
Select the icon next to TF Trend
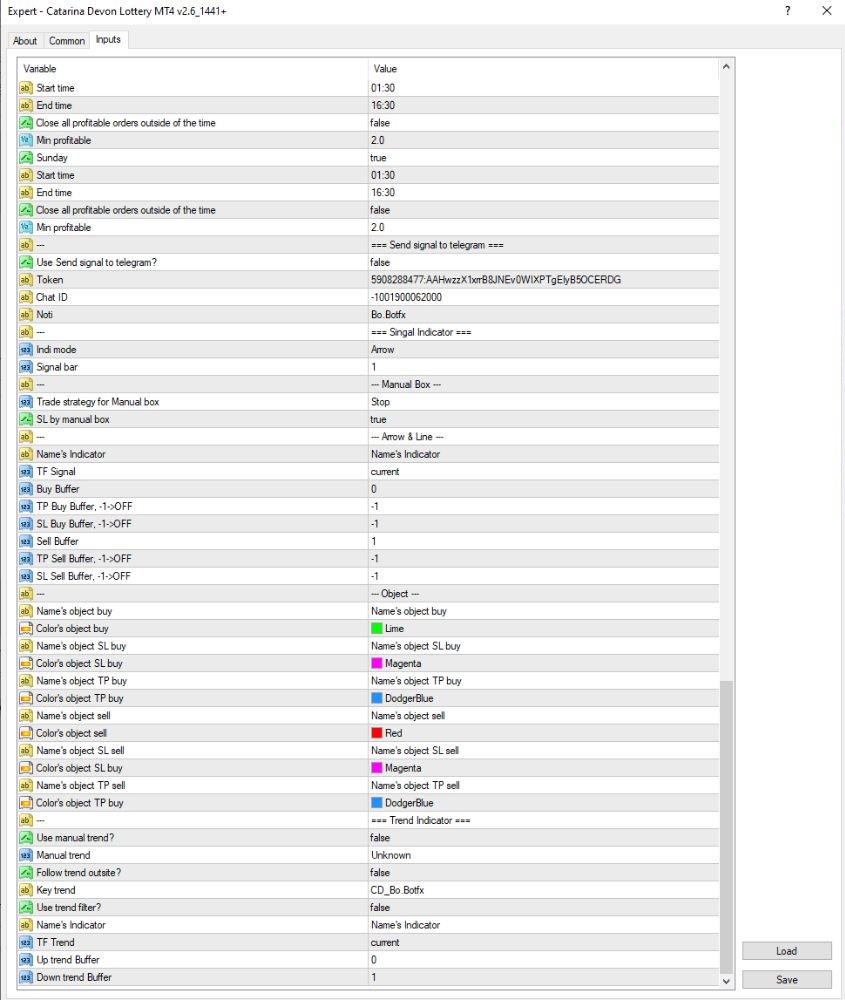(x=26, y=942)
